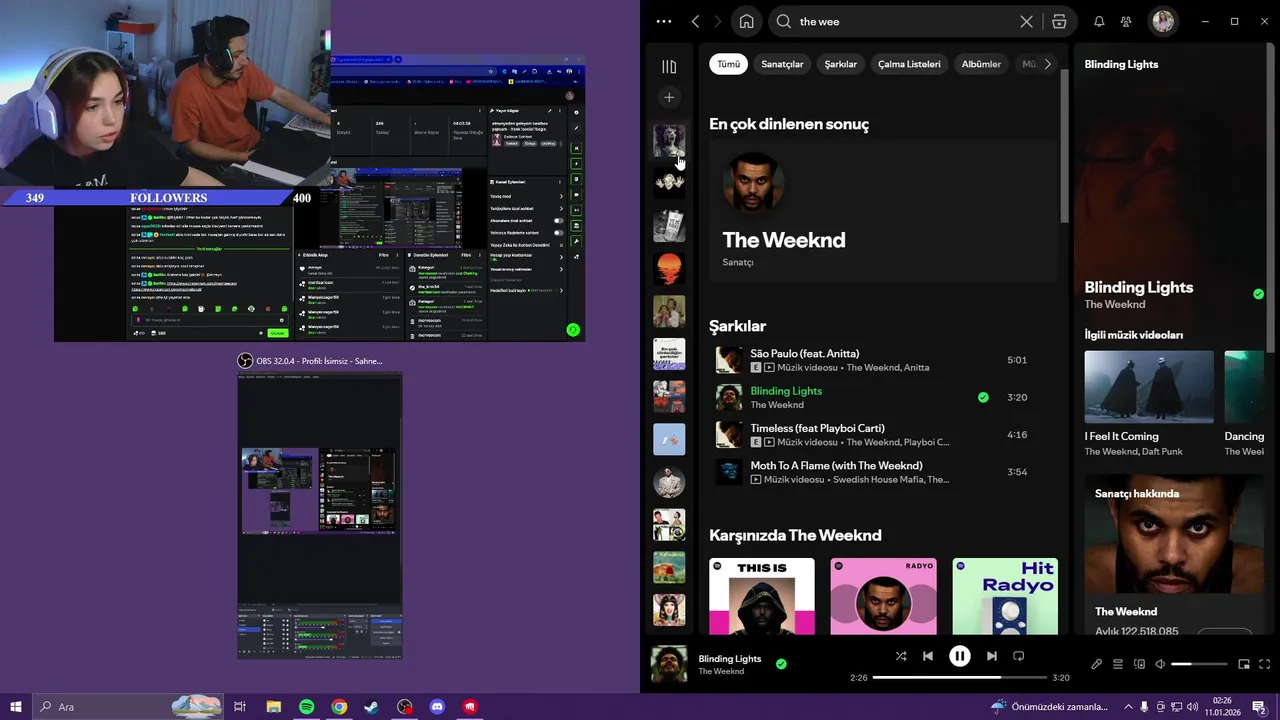Click the search field with 'the wee'
The height and width of the screenshot is (720, 1280).
[x=905, y=21]
